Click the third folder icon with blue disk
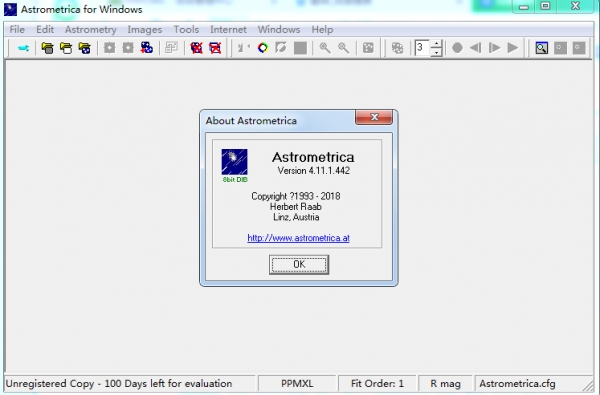Viewport: 600px width, 395px height. point(85,48)
